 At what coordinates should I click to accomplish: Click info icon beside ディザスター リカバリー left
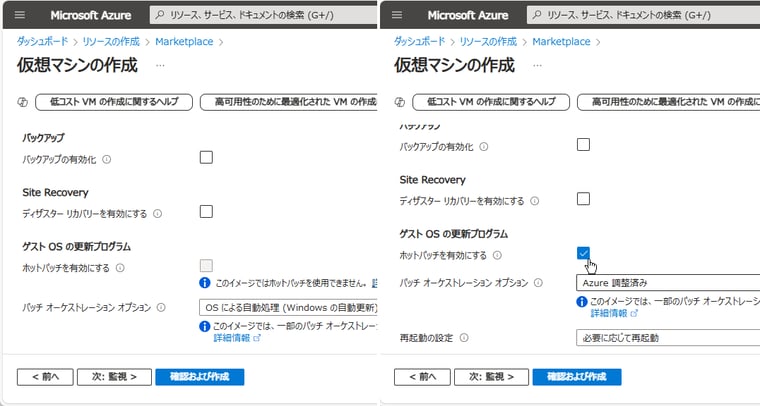158,214
